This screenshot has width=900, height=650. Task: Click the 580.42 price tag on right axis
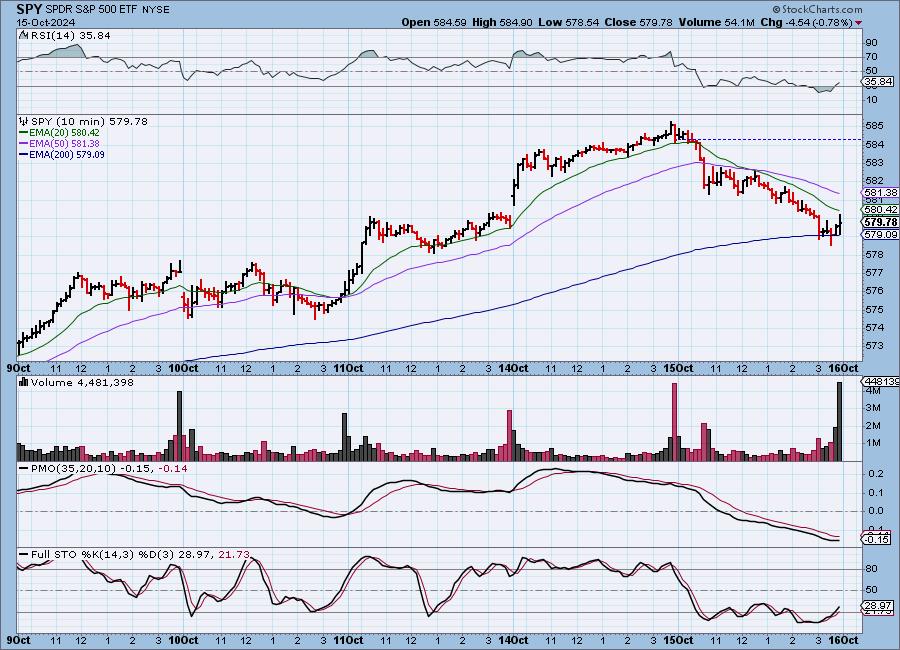tap(880, 210)
